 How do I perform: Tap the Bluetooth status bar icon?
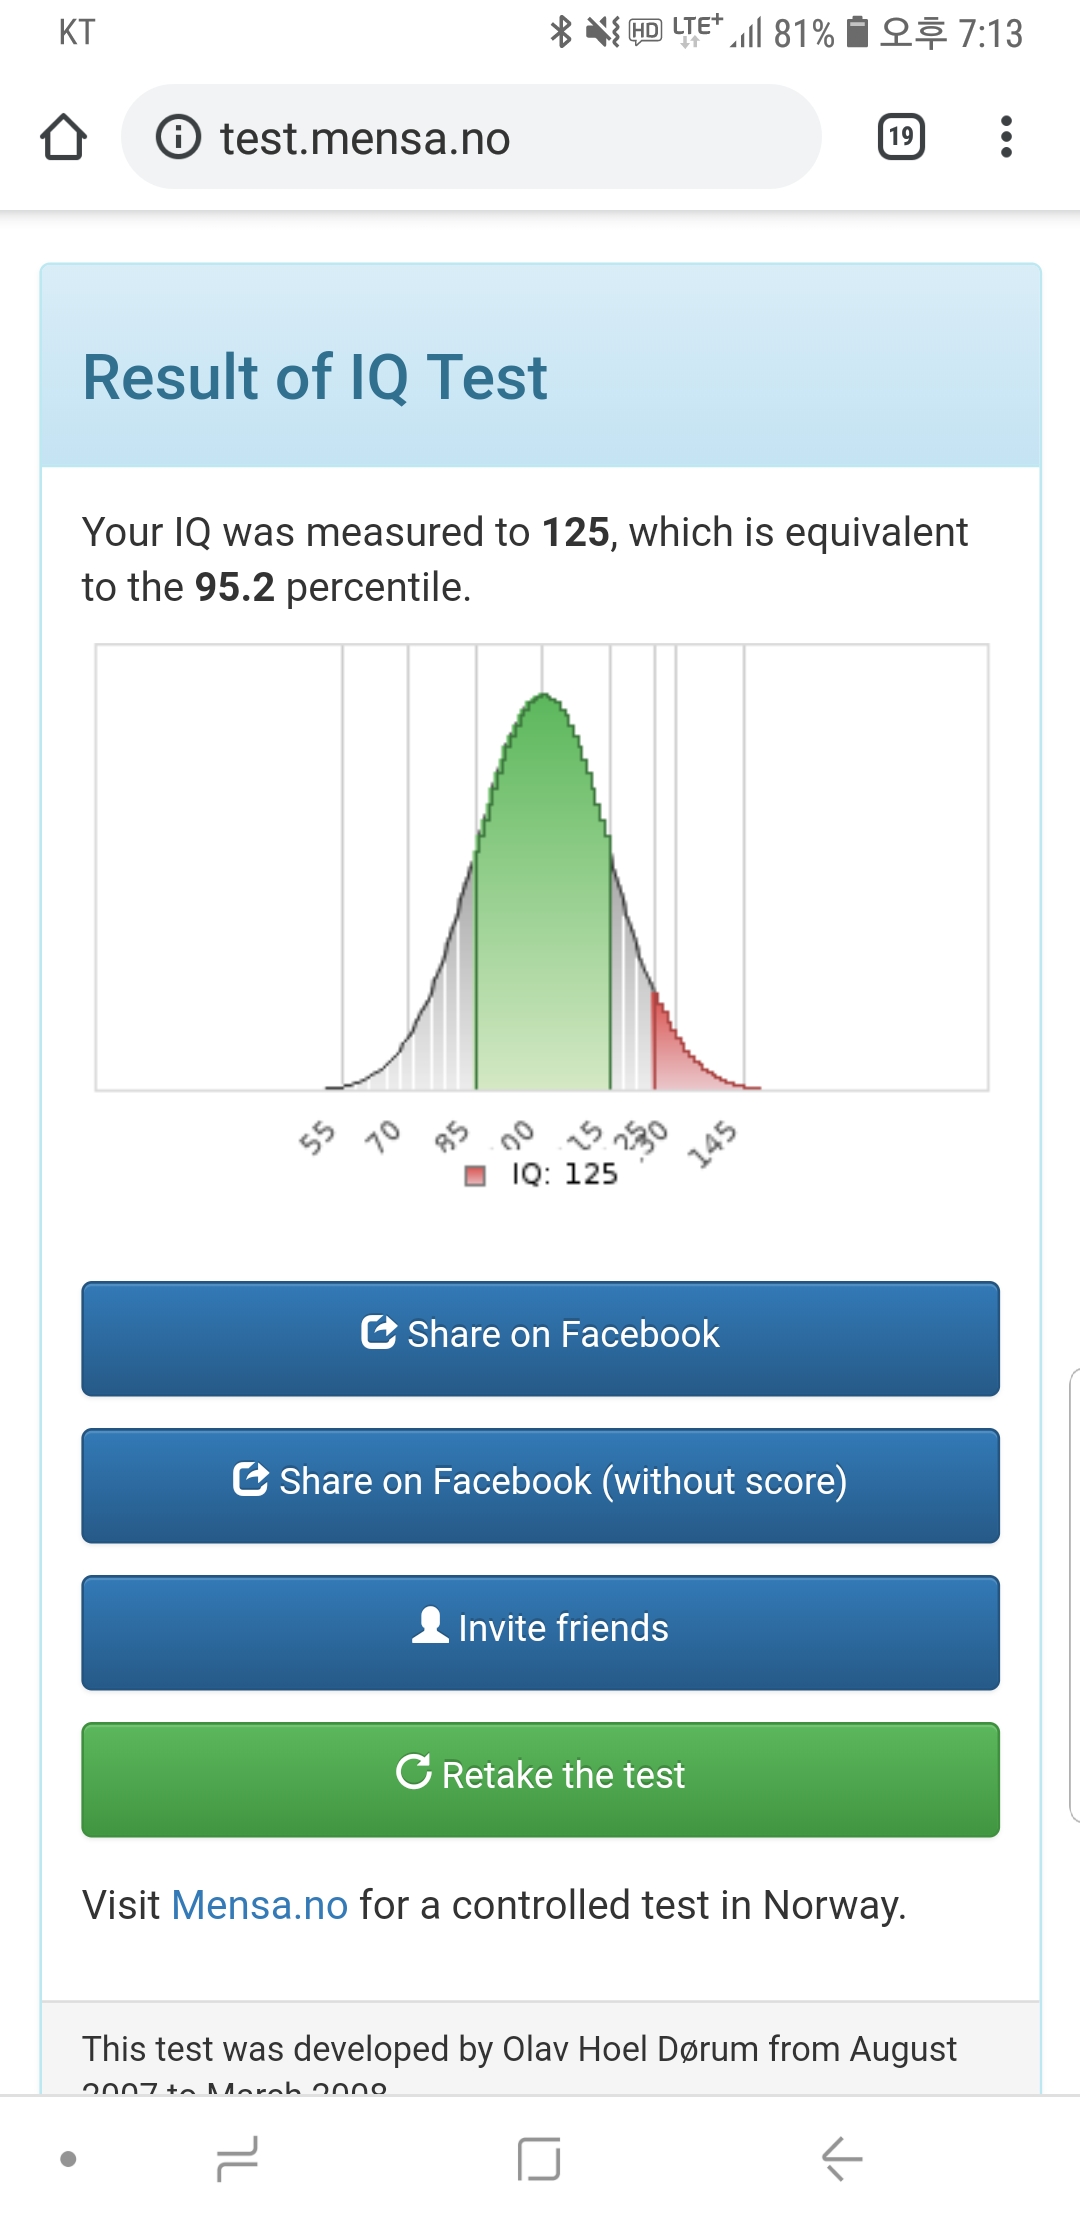[561, 32]
